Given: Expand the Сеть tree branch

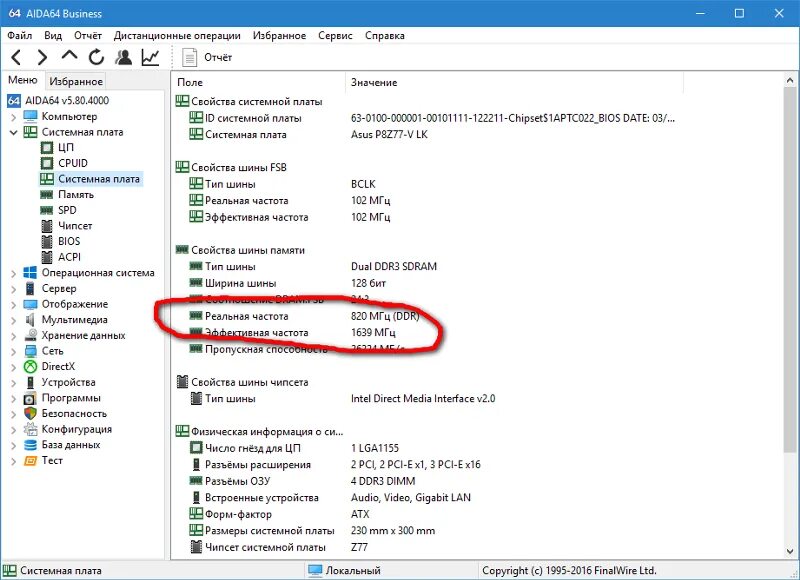Looking at the screenshot, I should (x=13, y=351).
